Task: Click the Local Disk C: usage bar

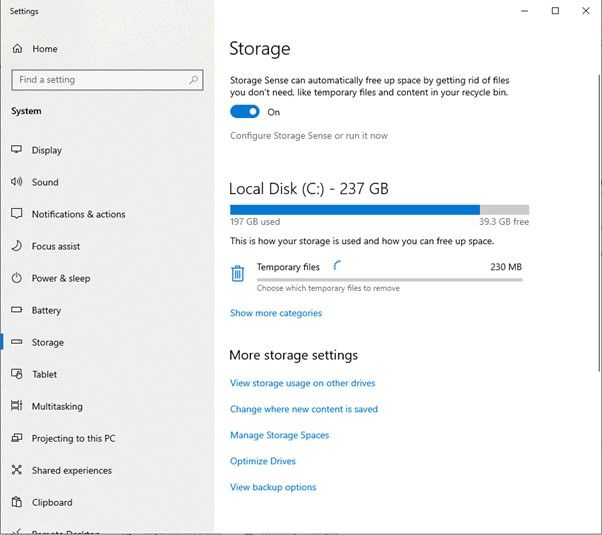Action: coord(379,210)
